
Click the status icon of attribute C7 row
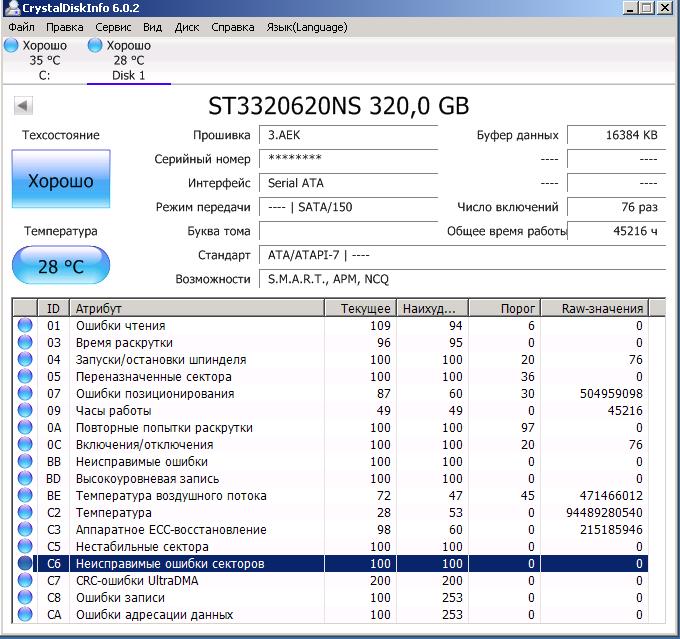click(x=25, y=580)
